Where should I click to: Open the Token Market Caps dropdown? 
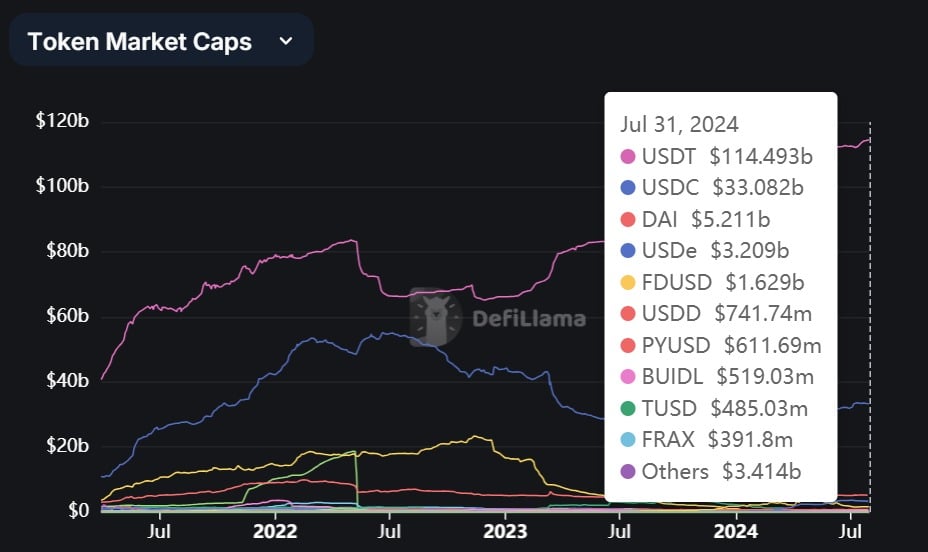tap(161, 41)
